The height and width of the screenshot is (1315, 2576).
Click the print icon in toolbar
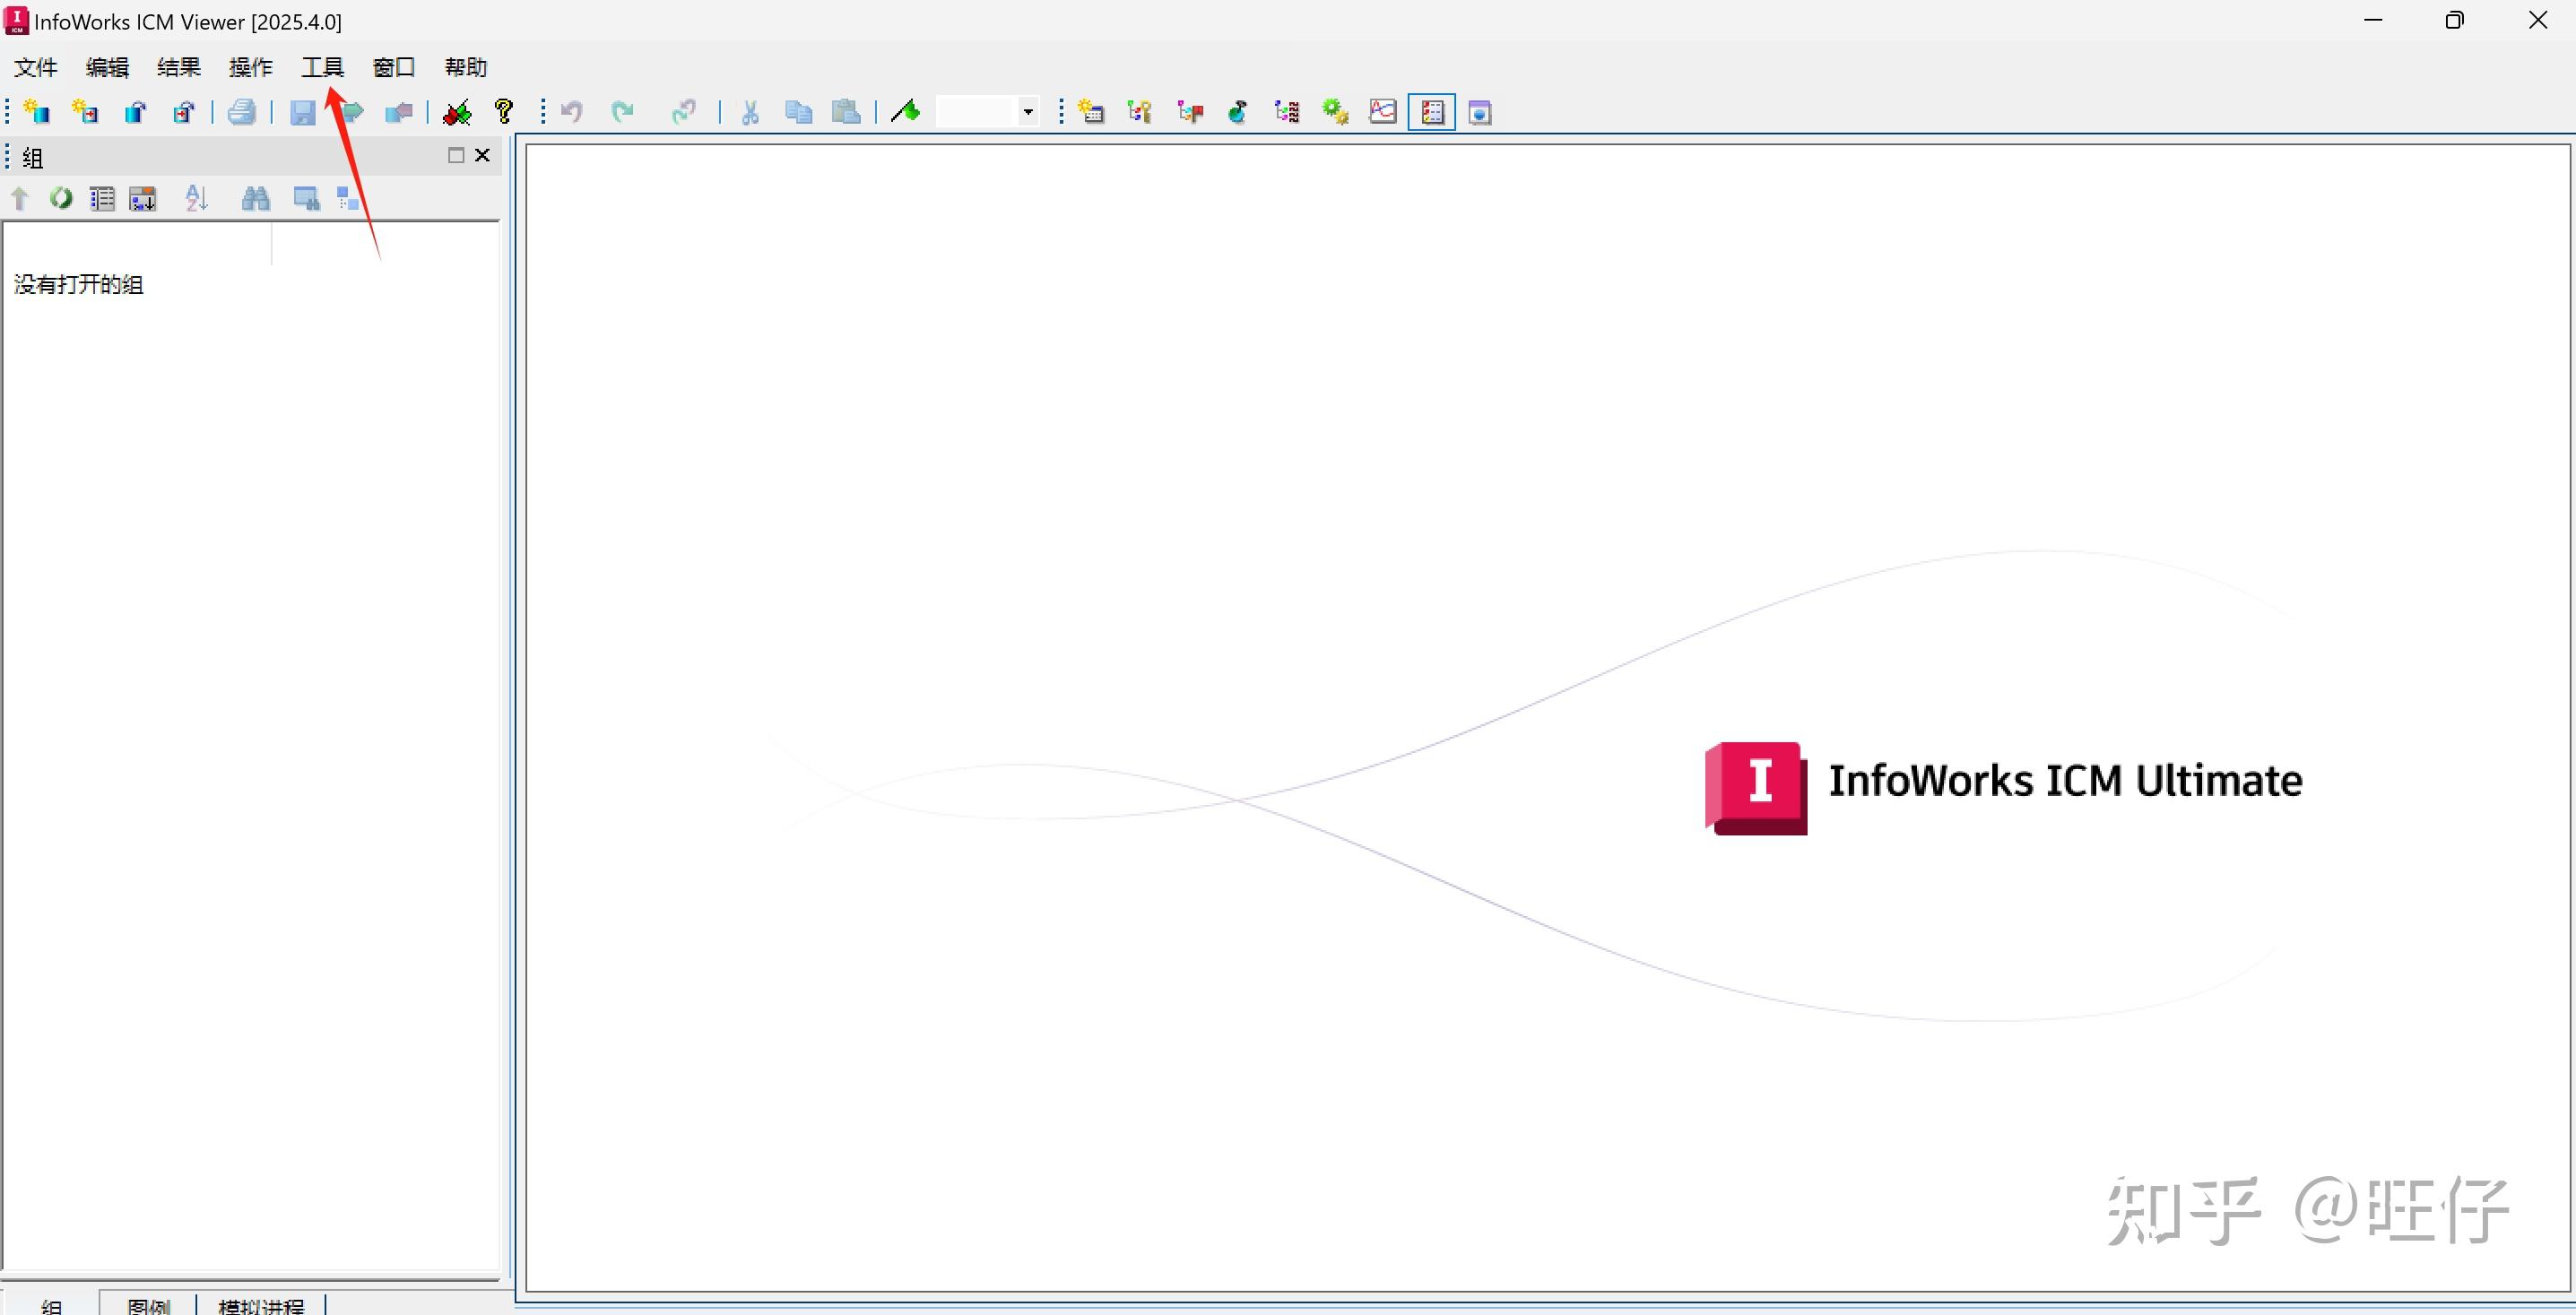click(x=241, y=112)
